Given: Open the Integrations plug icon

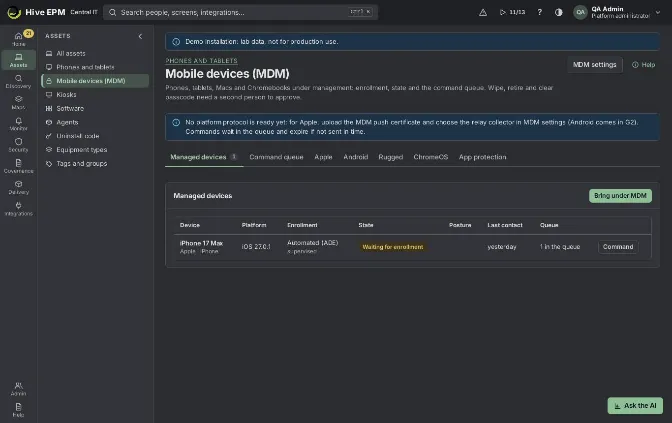Looking at the screenshot, I should point(18,209).
